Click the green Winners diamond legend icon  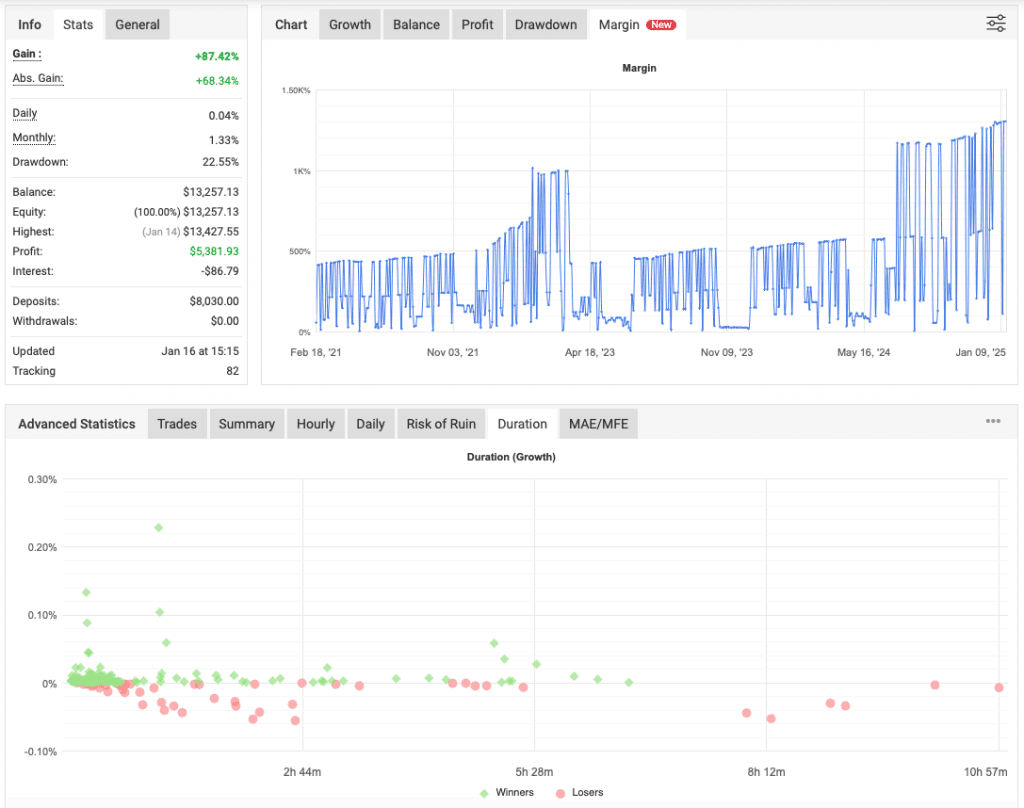(x=485, y=792)
